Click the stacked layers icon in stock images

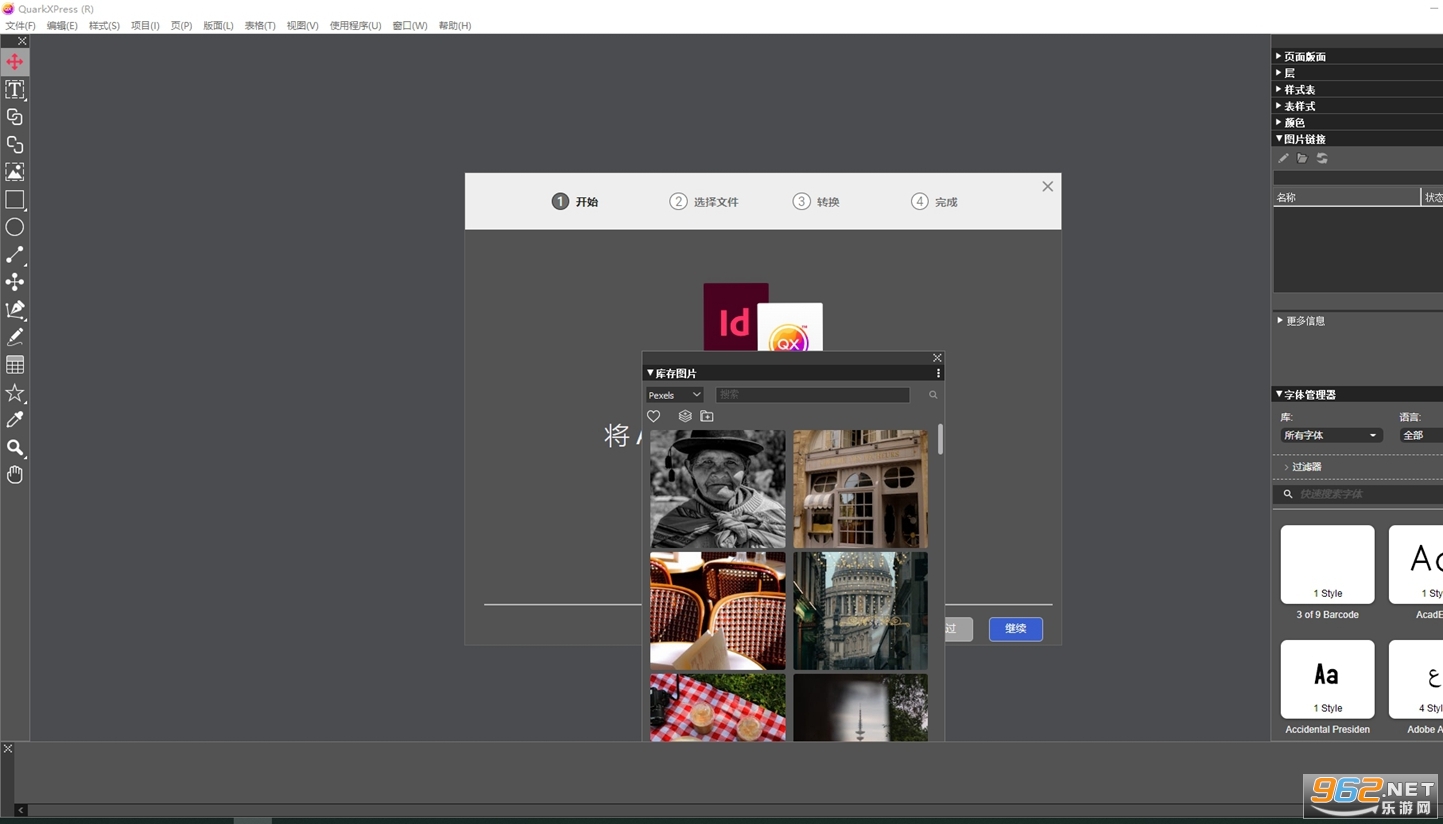click(x=685, y=416)
